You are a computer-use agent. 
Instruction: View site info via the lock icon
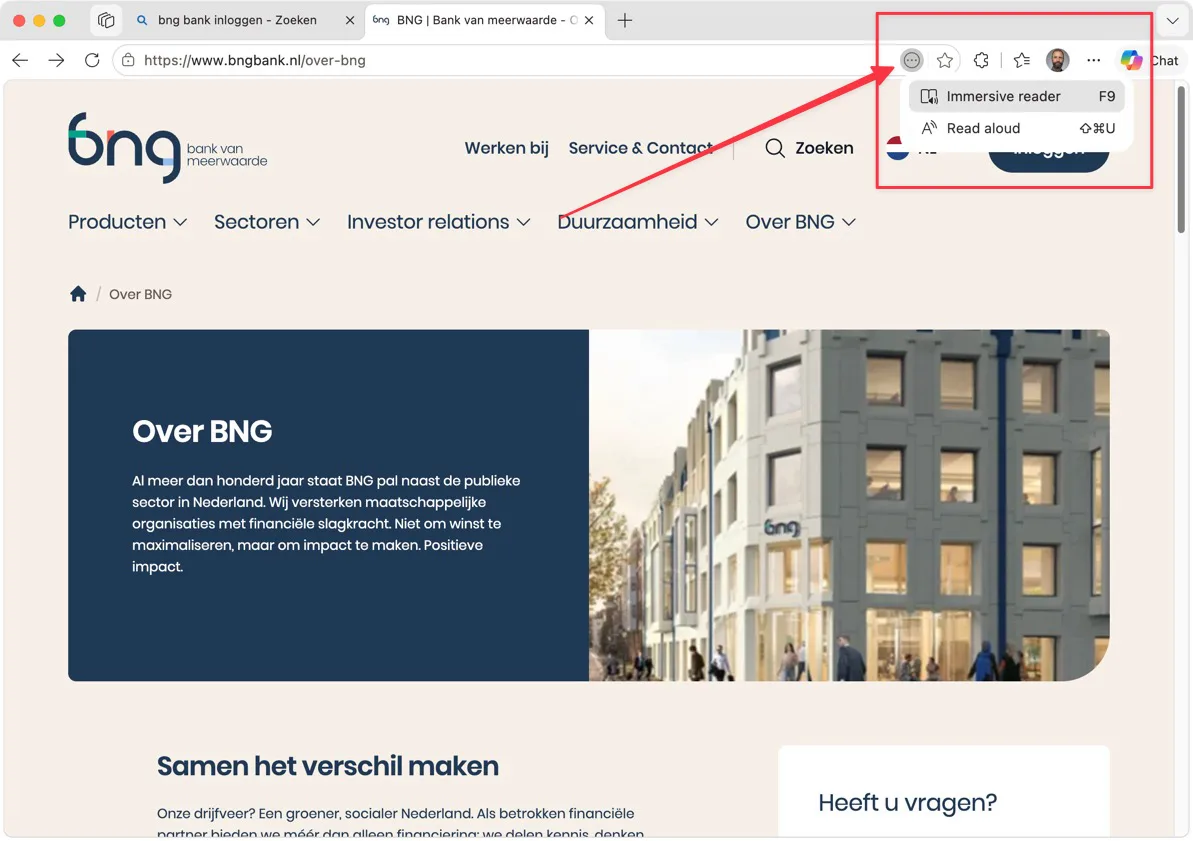[129, 60]
